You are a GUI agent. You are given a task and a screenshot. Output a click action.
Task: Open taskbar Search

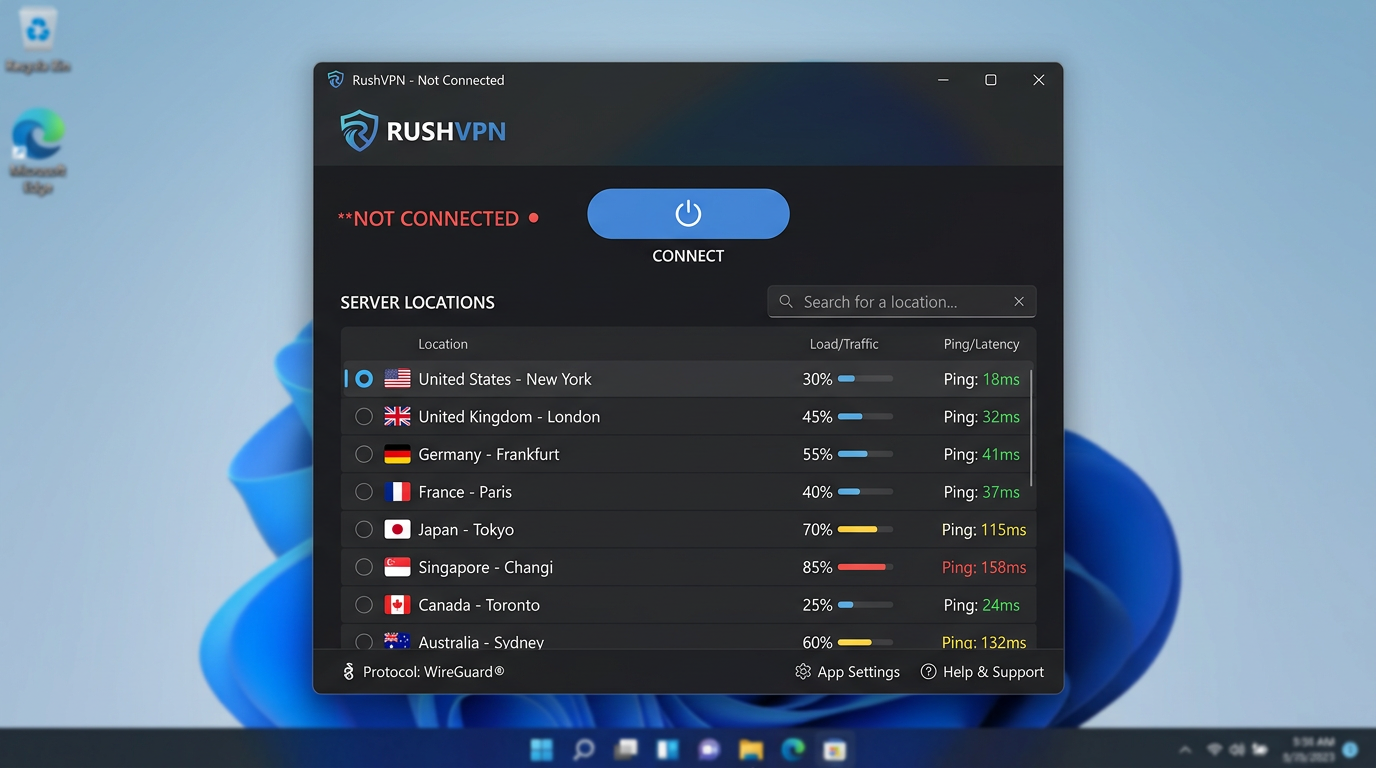click(x=584, y=749)
